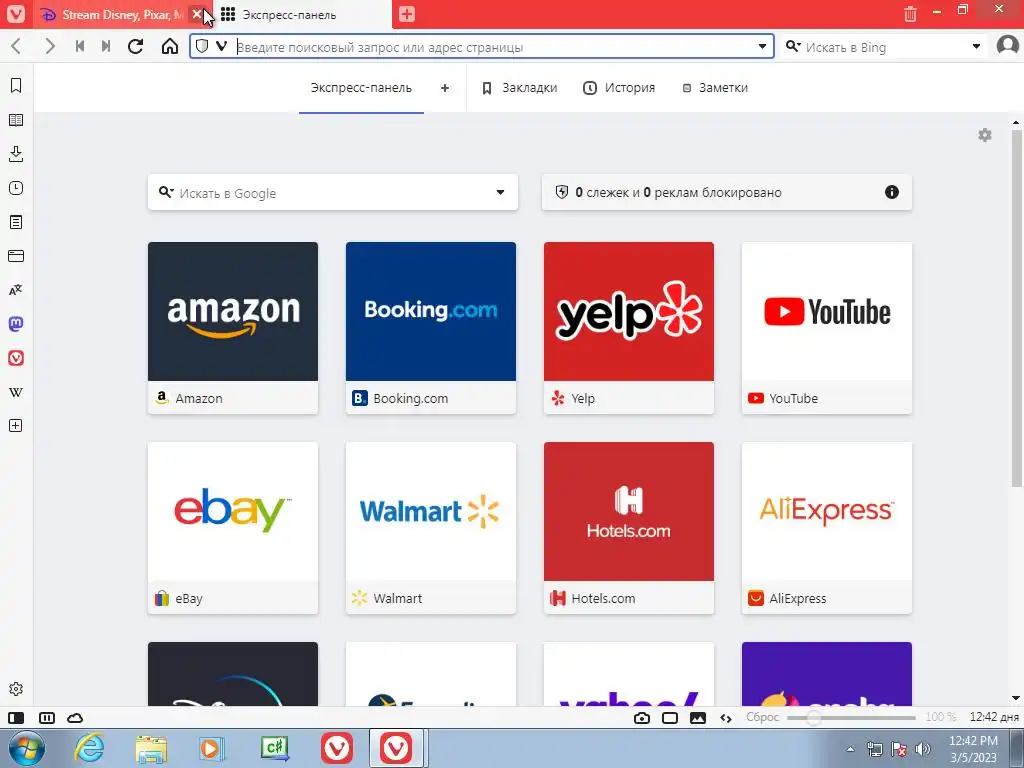This screenshot has height=768, width=1024.
Task: Add a new speed dial group
Action: point(445,88)
